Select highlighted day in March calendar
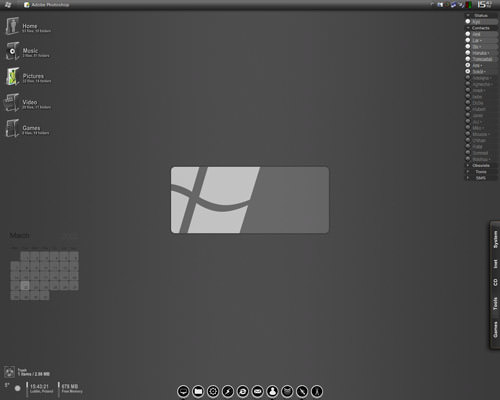The image size is (500, 400). point(25,286)
